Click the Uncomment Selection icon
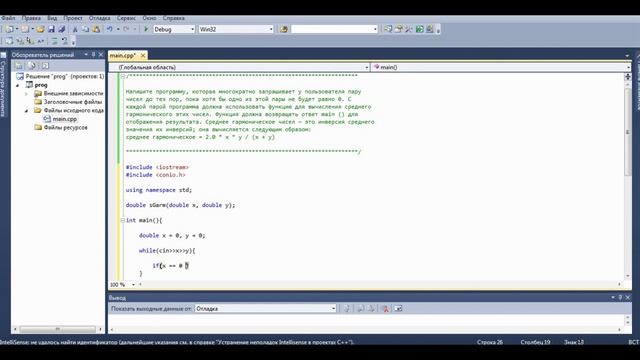This screenshot has width=640, height=360. (64, 41)
